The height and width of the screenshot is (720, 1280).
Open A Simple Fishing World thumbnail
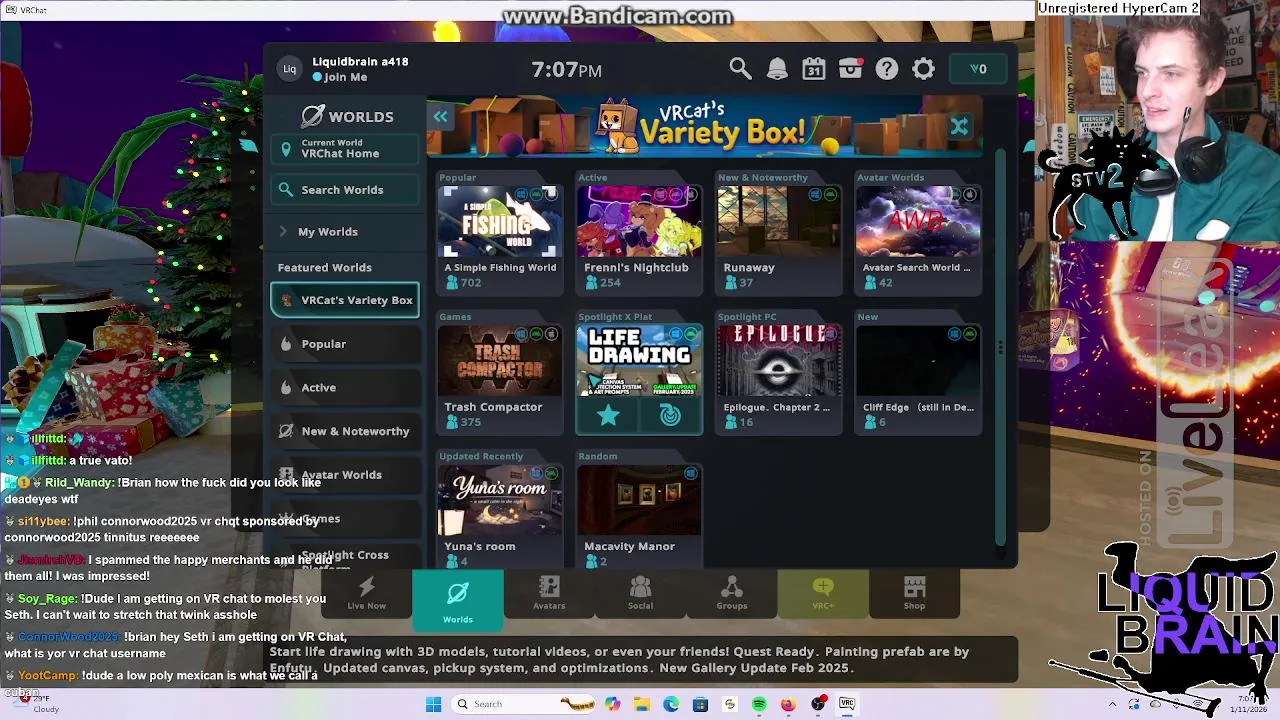pyautogui.click(x=500, y=222)
